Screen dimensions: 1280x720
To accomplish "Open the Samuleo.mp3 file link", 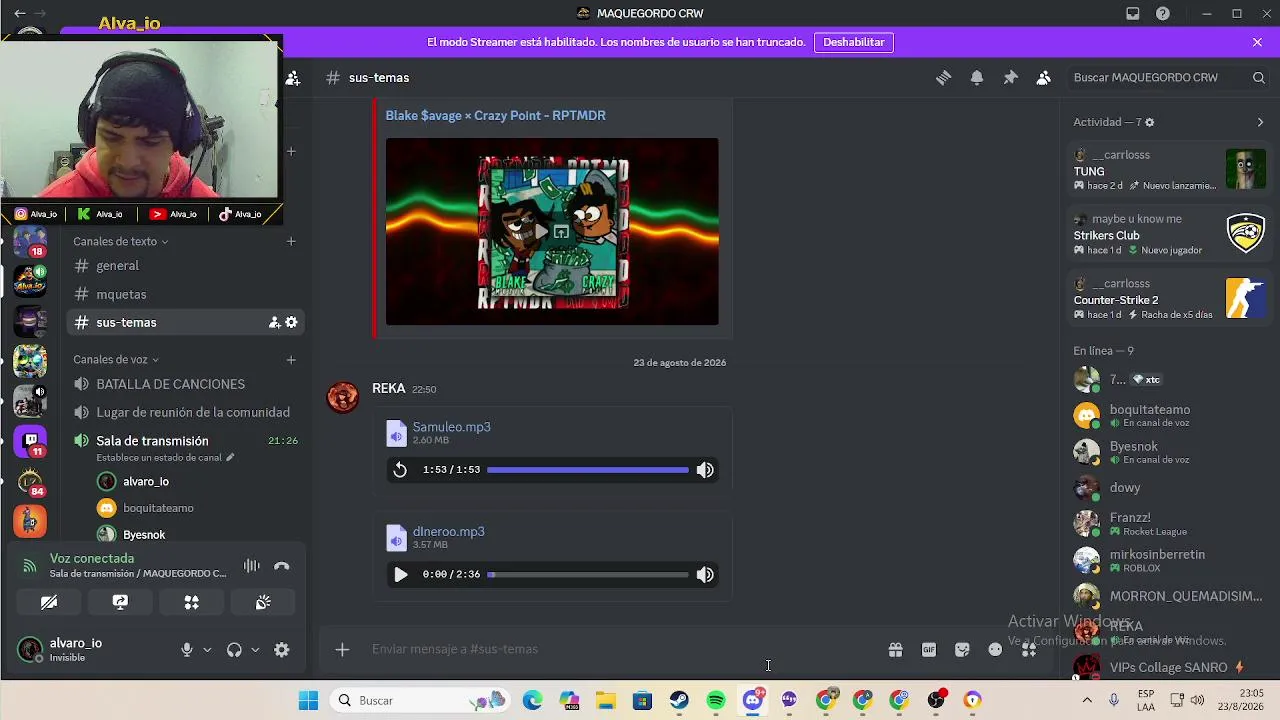I will coord(452,427).
